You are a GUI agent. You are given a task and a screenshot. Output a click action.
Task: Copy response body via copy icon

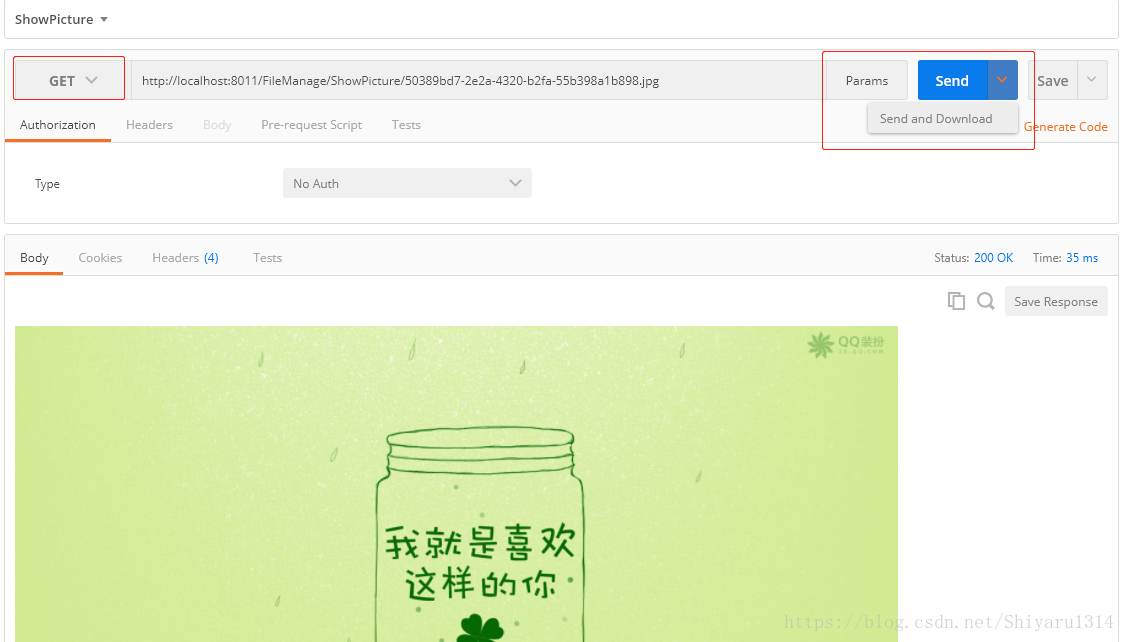tap(956, 301)
